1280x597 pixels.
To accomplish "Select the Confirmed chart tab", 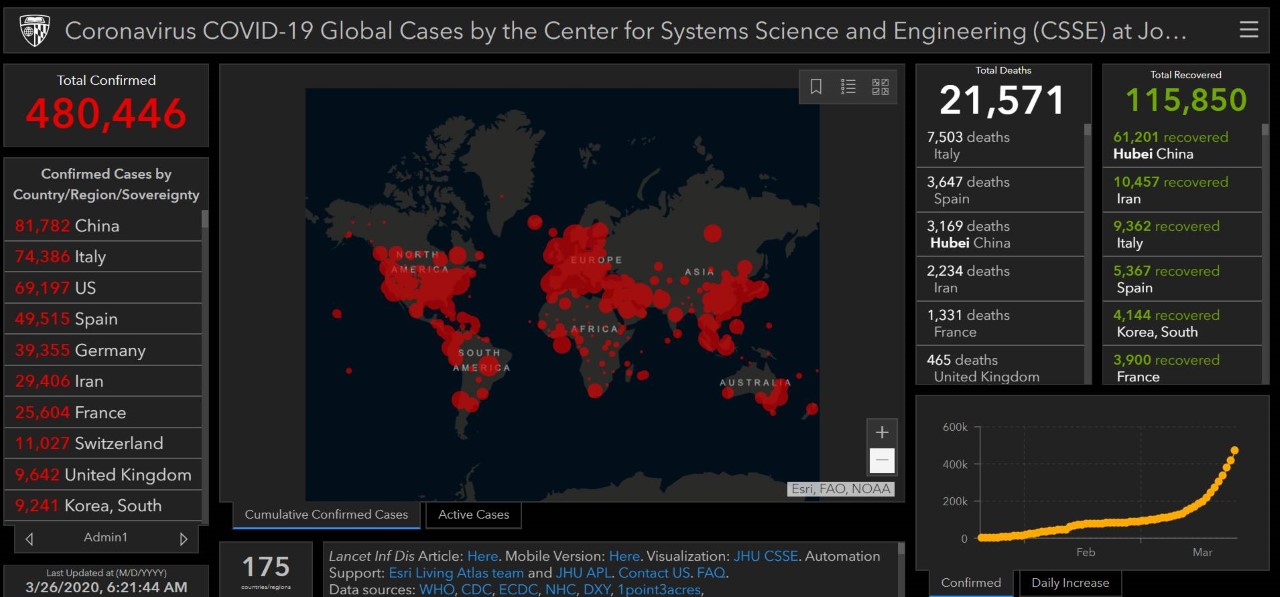I will click(971, 583).
